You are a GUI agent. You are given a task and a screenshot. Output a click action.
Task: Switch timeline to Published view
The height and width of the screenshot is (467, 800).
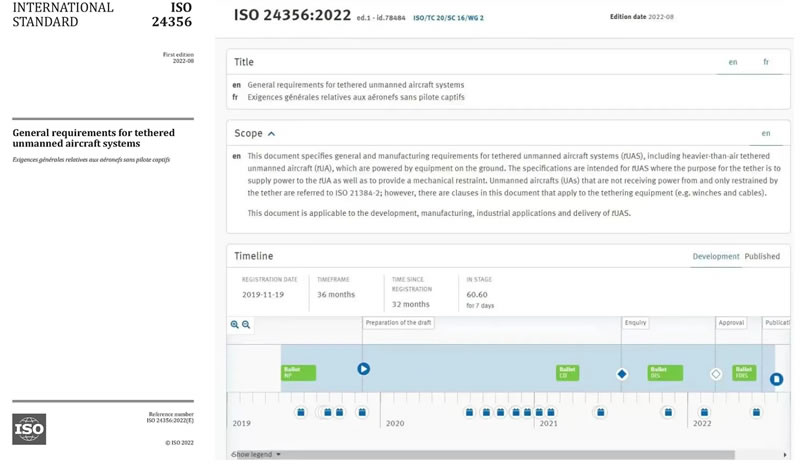point(762,256)
